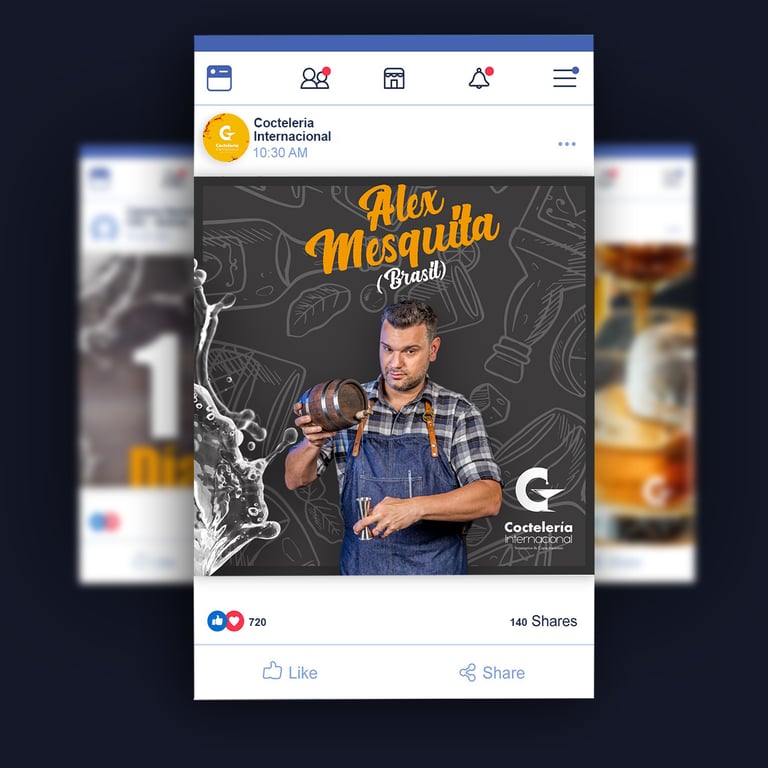This screenshot has width=768, height=768.
Task: Click the blue top status bar
Action: (x=394, y=43)
